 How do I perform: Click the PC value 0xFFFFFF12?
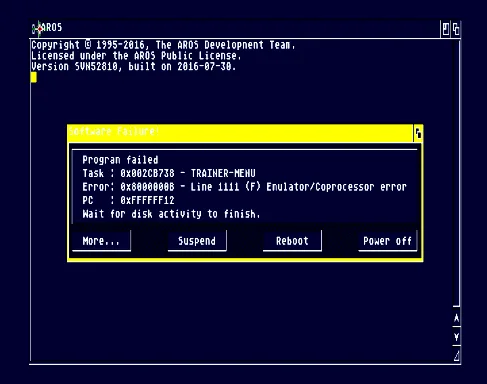(x=147, y=200)
